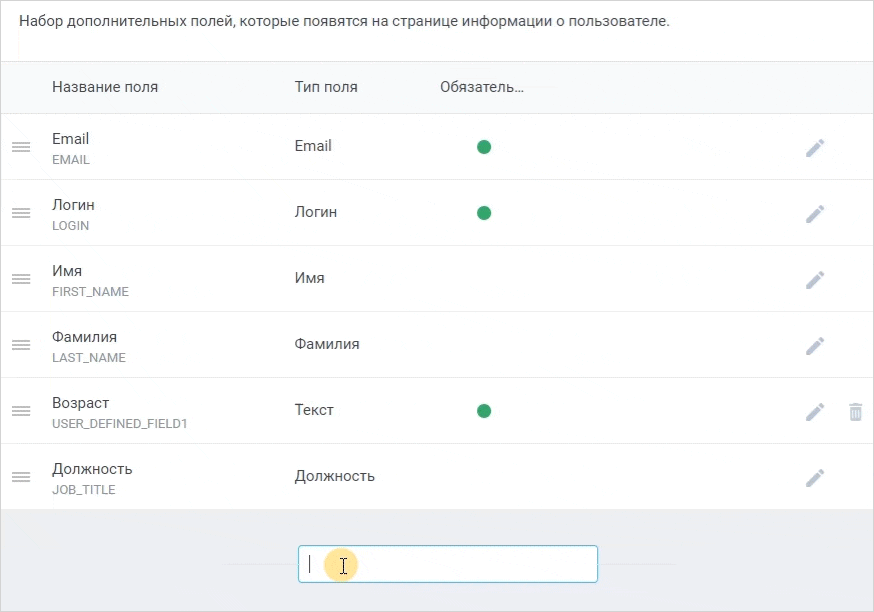
Task: Click the Название поля column header
Action: click(105, 87)
